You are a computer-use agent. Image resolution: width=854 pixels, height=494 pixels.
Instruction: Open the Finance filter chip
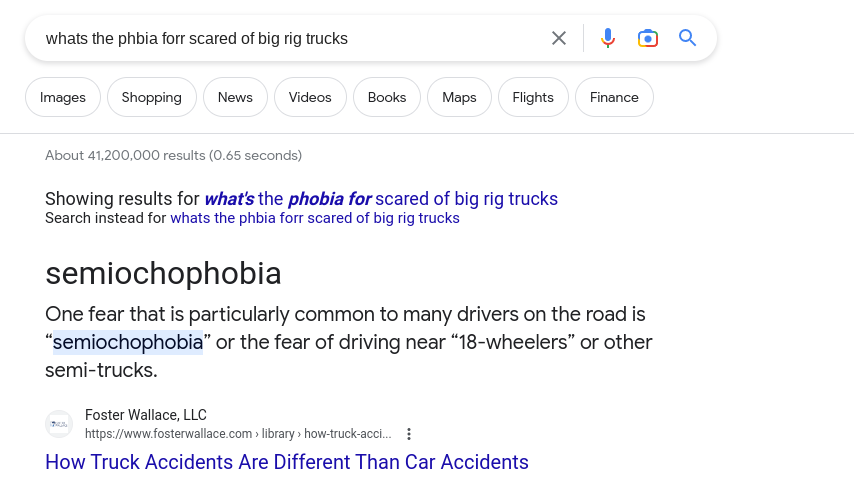pos(614,97)
